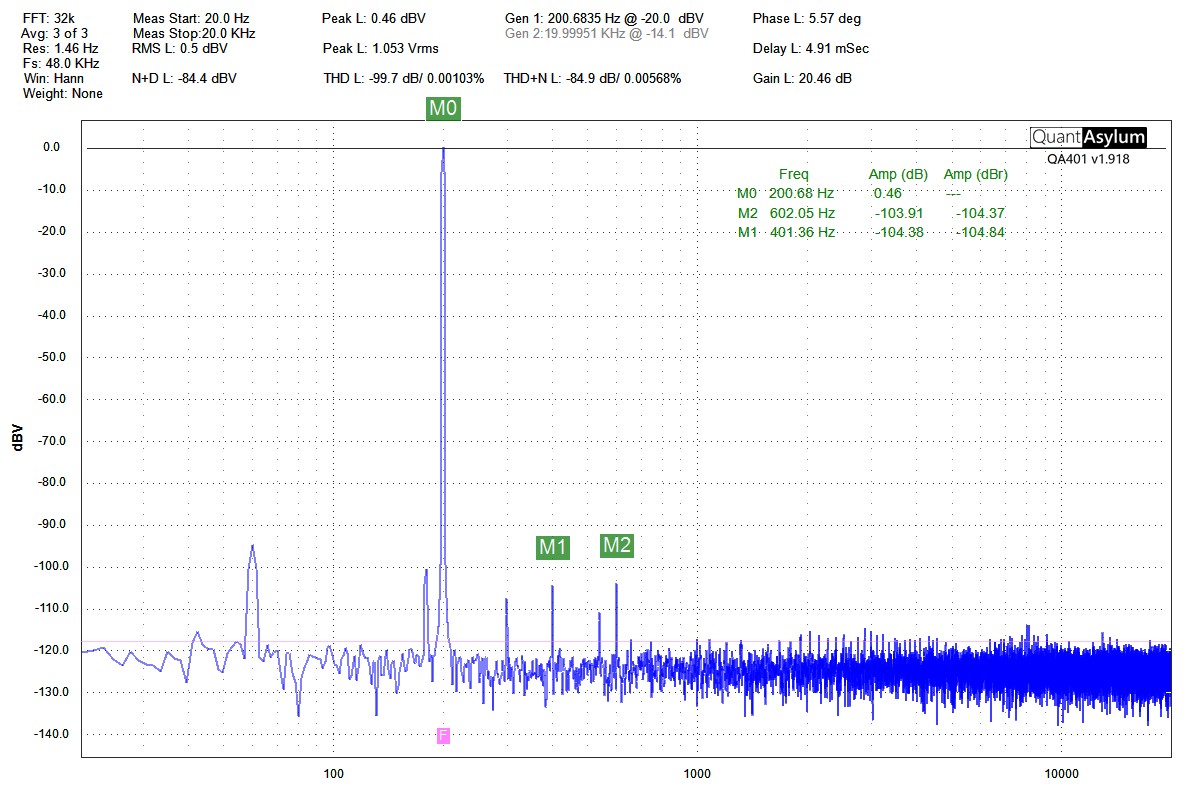The width and height of the screenshot is (1200, 791).
Task: Click the Freq column header
Action: tap(793, 175)
